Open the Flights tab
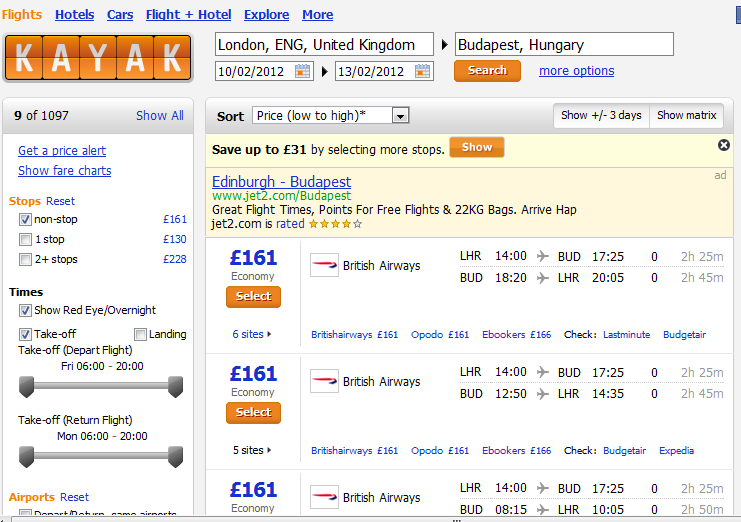 click(x=22, y=15)
